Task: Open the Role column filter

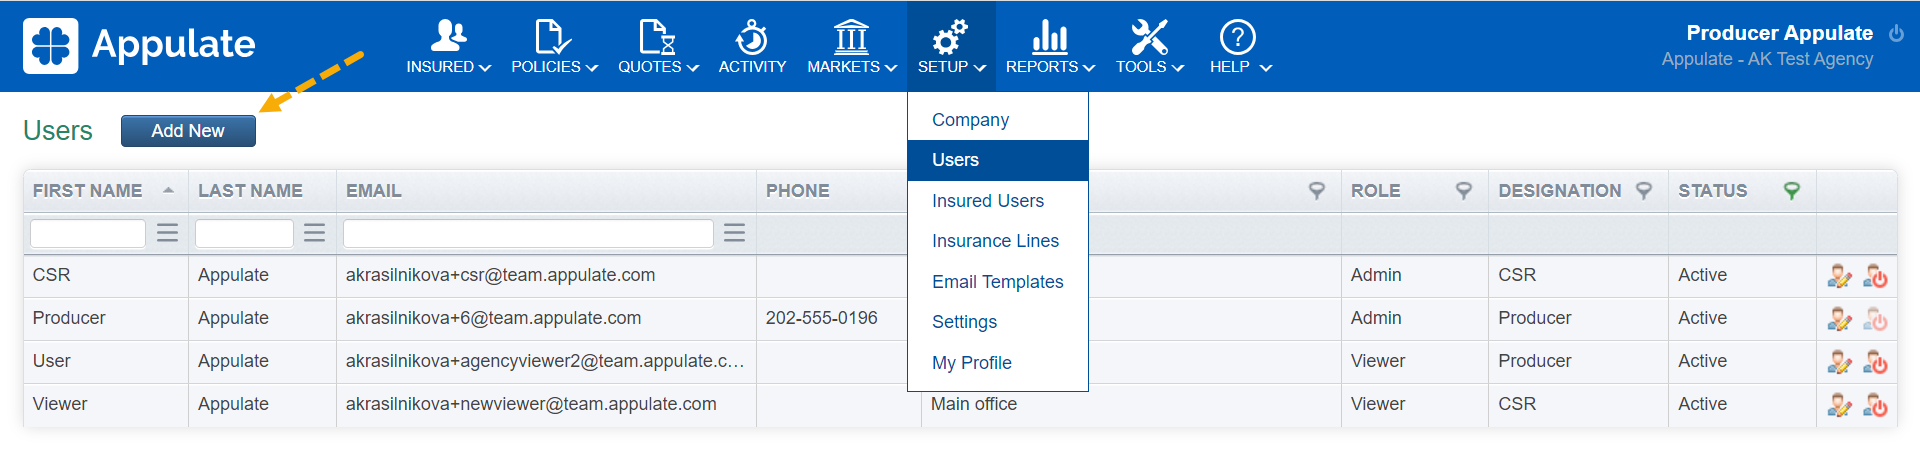Action: pos(1463,190)
